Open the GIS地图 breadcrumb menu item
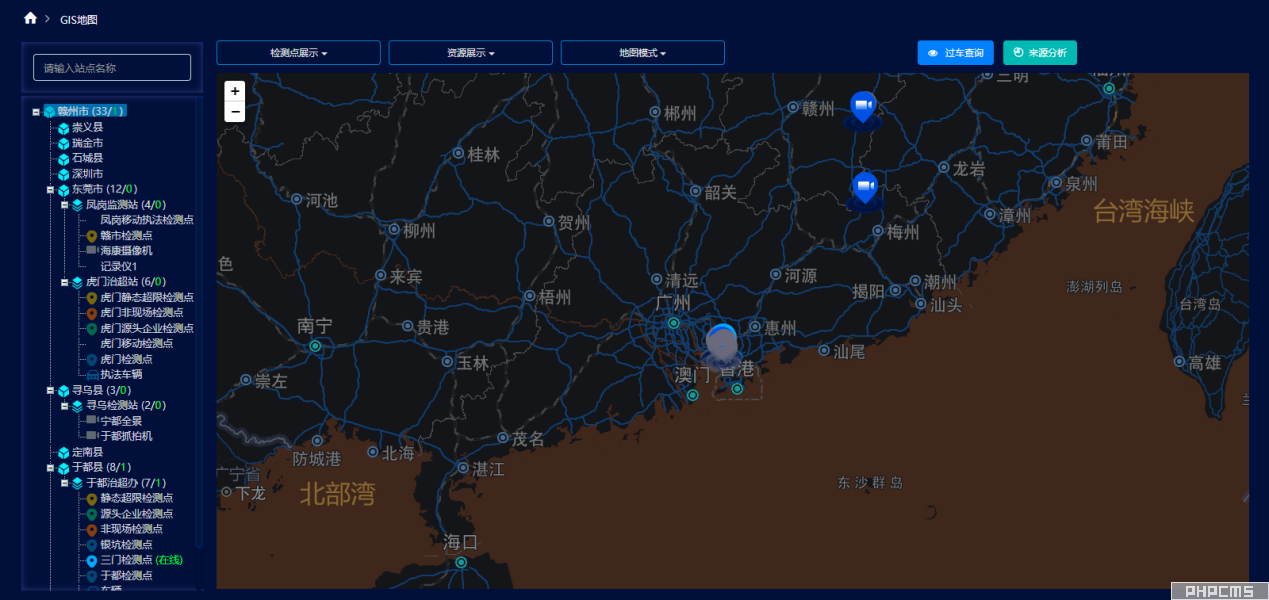The width and height of the screenshot is (1269, 600). coord(79,18)
